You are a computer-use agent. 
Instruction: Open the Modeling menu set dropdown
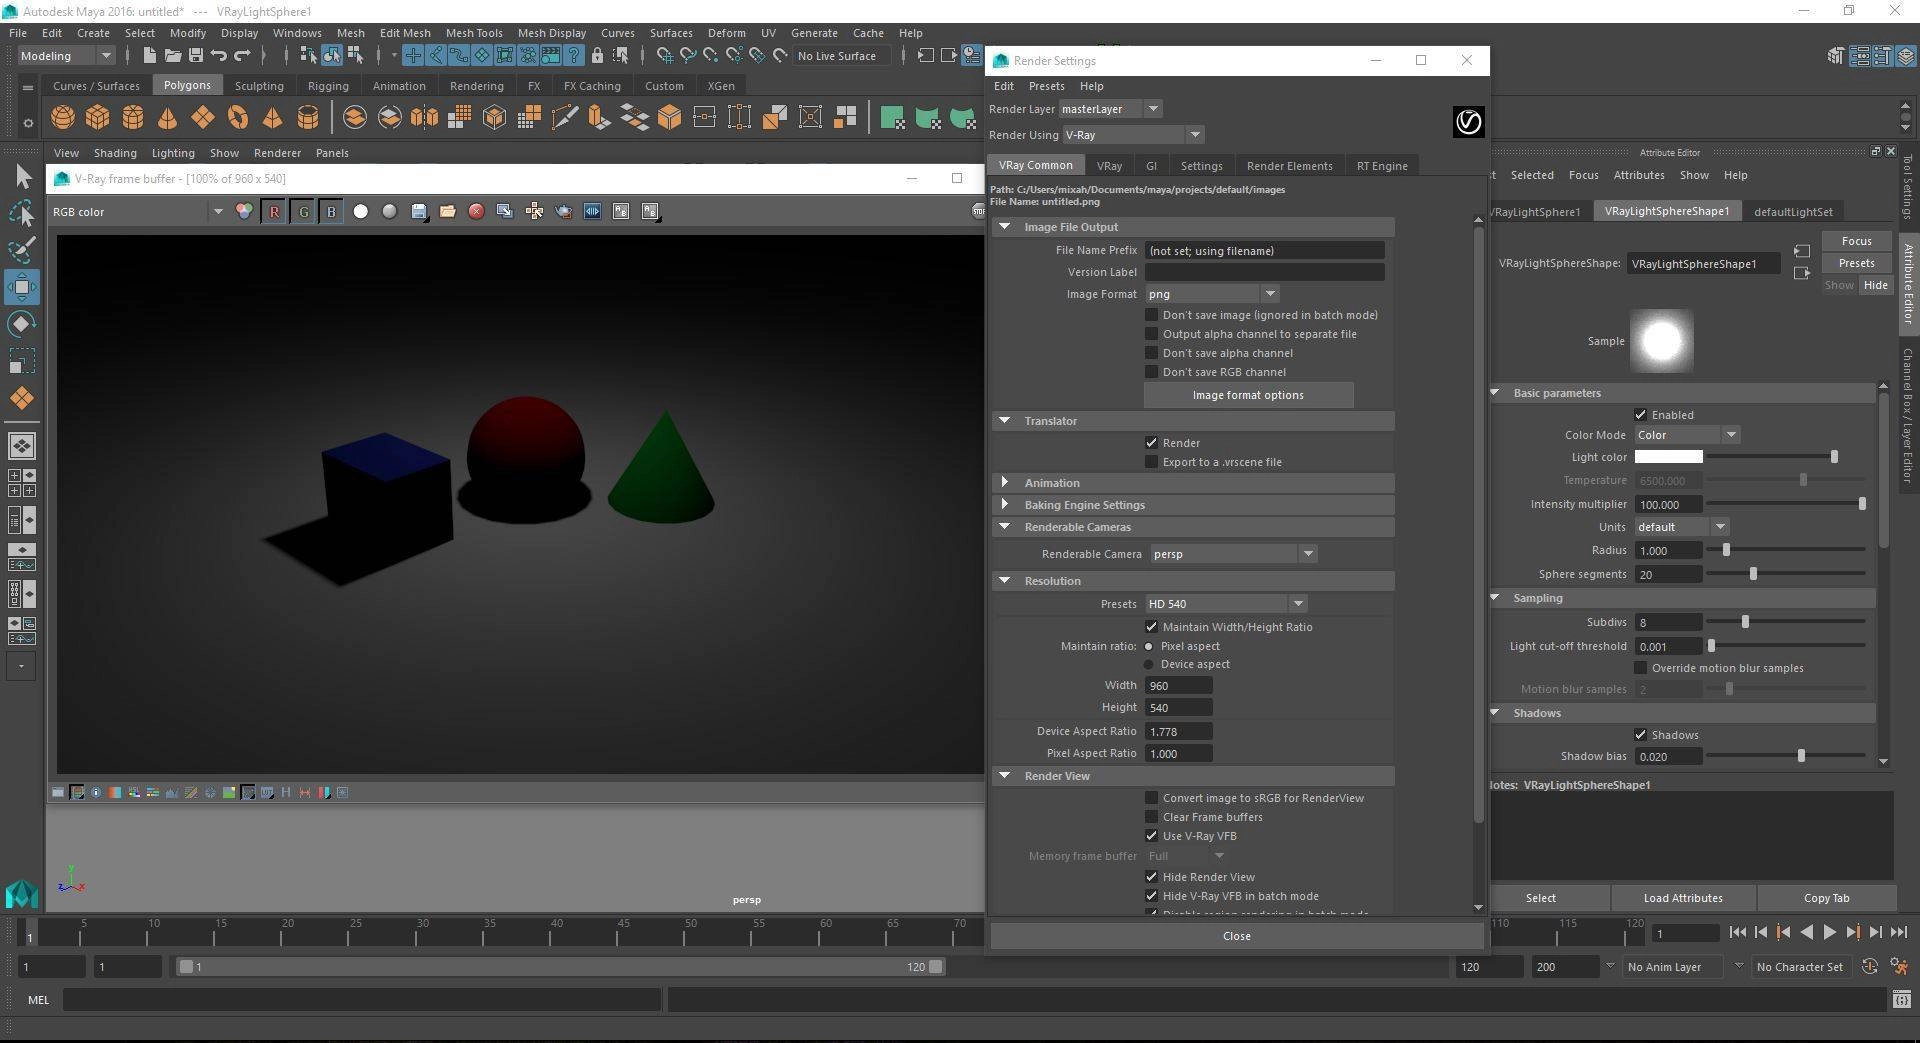click(x=66, y=56)
